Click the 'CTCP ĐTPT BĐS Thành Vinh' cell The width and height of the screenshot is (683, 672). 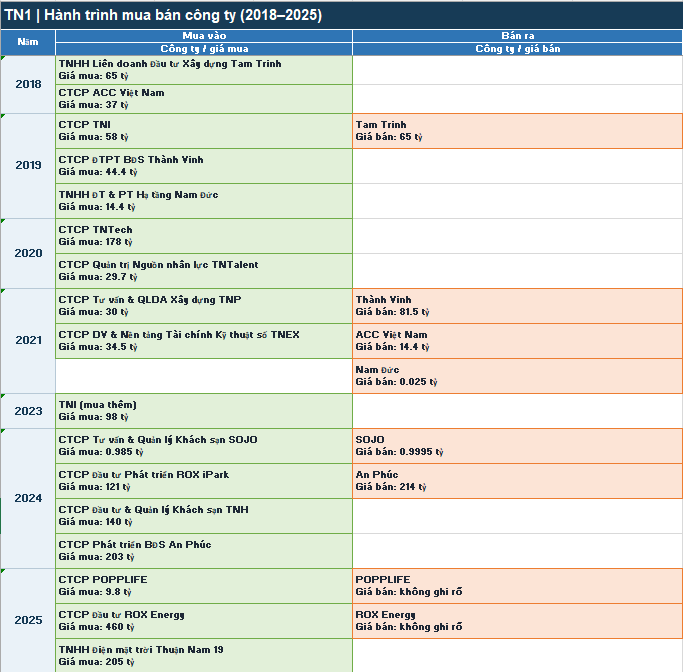pyautogui.click(x=204, y=166)
